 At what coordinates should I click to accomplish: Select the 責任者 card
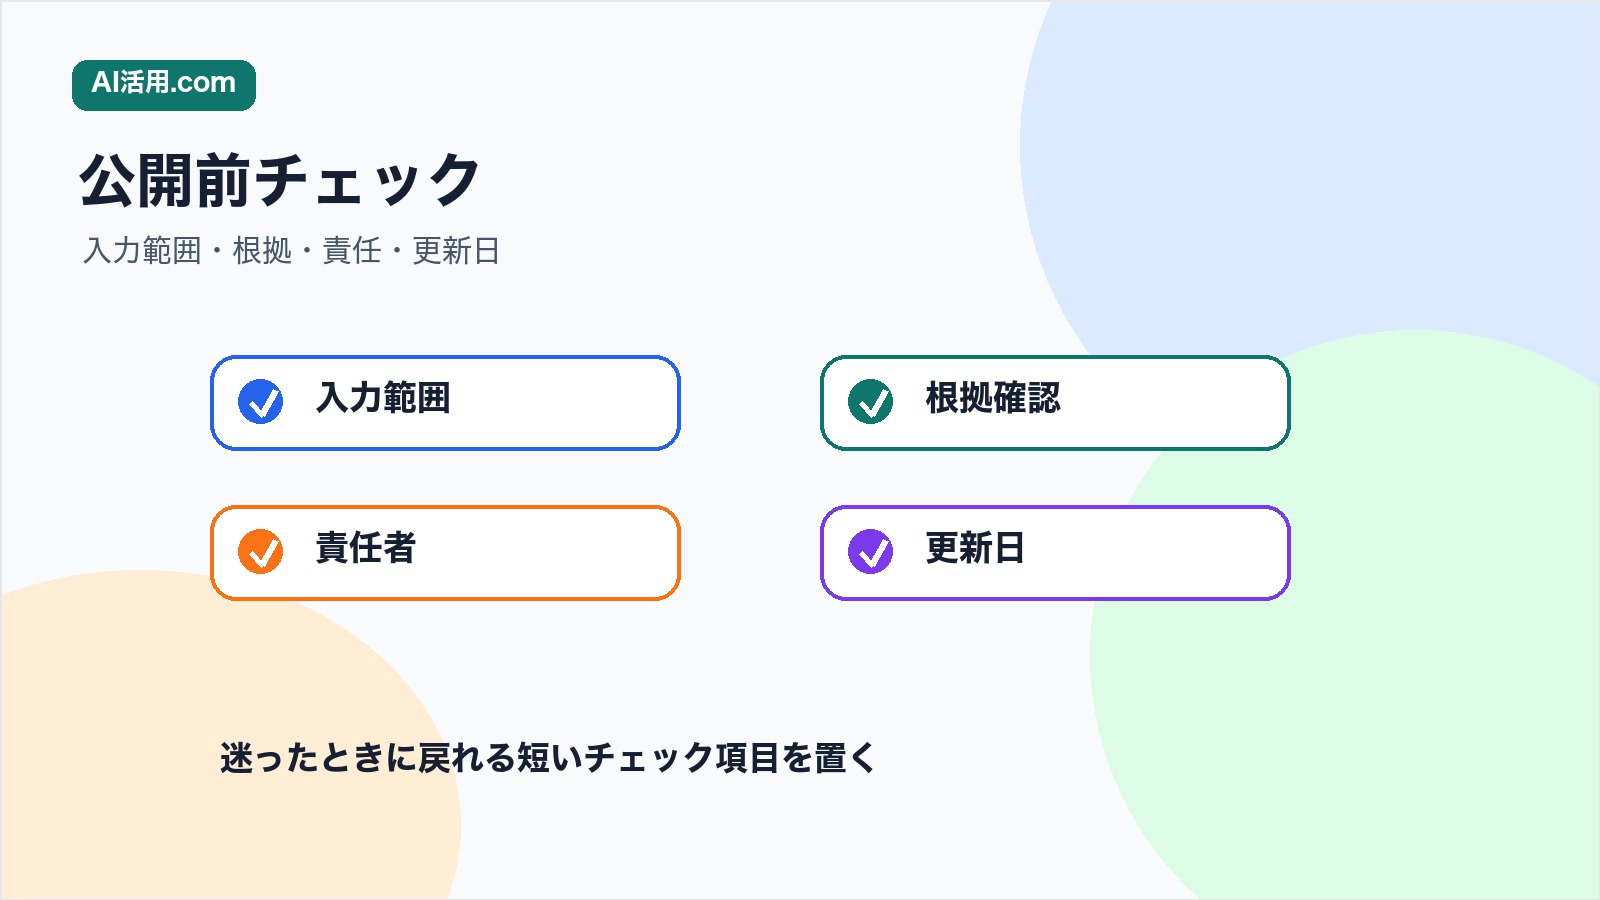click(x=445, y=553)
